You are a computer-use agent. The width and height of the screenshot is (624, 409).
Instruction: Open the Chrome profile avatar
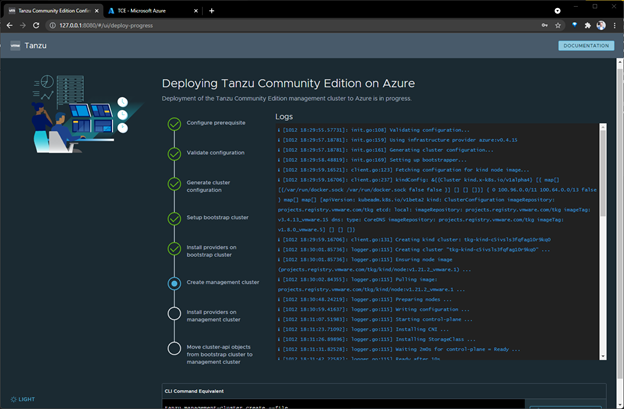point(601,25)
